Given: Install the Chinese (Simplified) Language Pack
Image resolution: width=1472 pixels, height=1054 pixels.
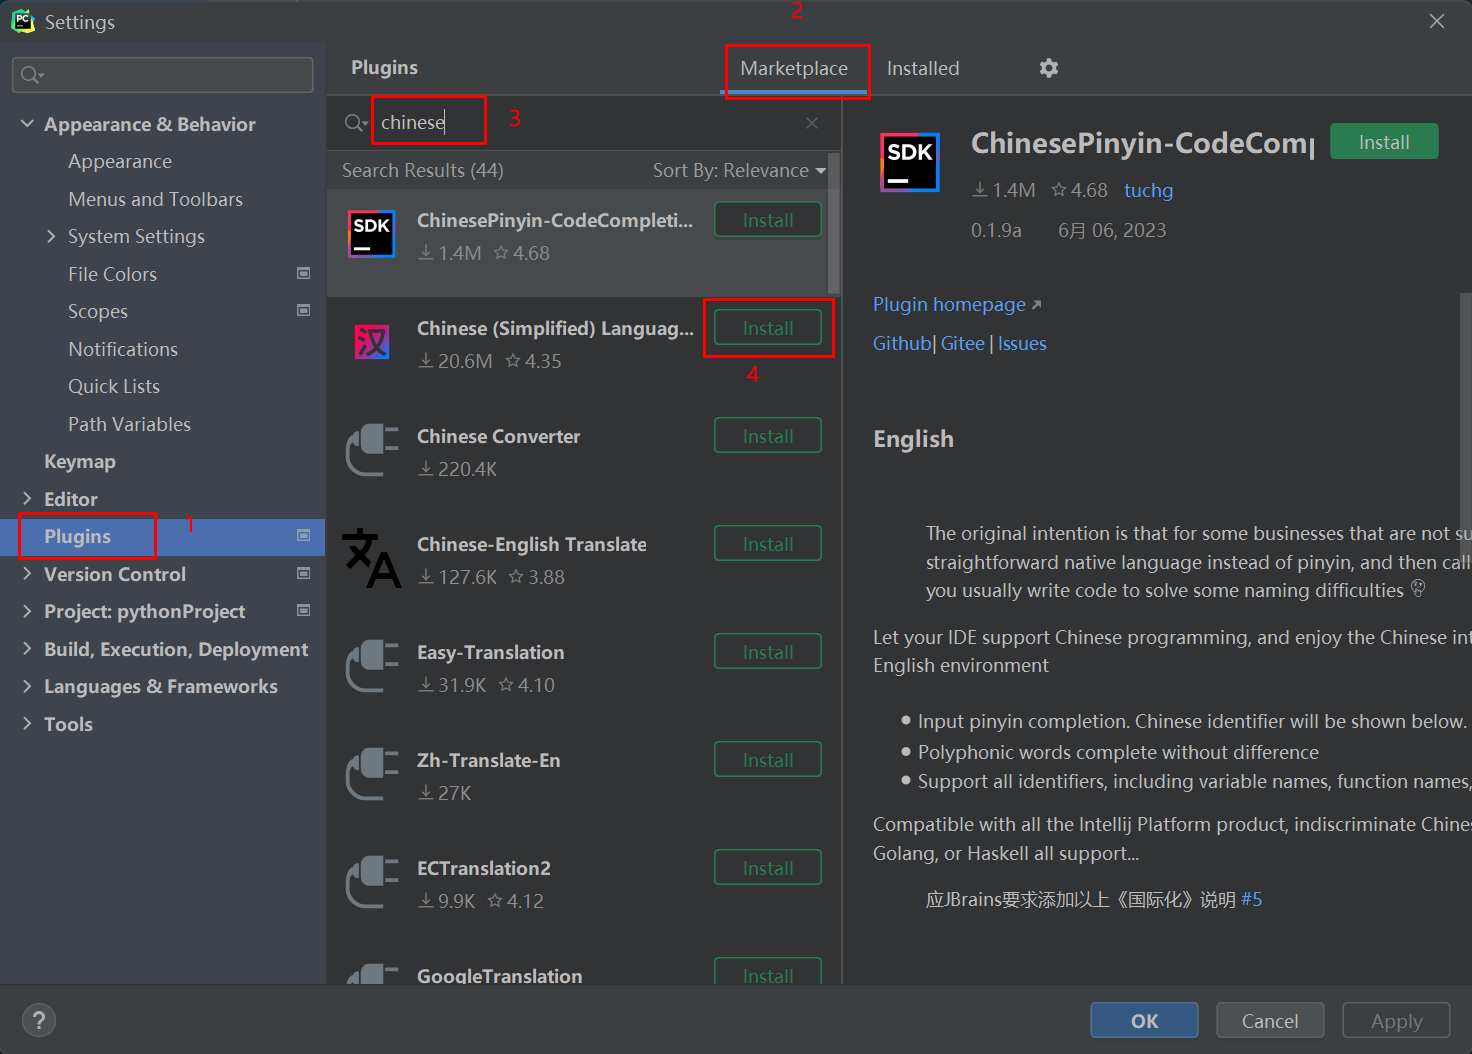Looking at the screenshot, I should [x=767, y=328].
